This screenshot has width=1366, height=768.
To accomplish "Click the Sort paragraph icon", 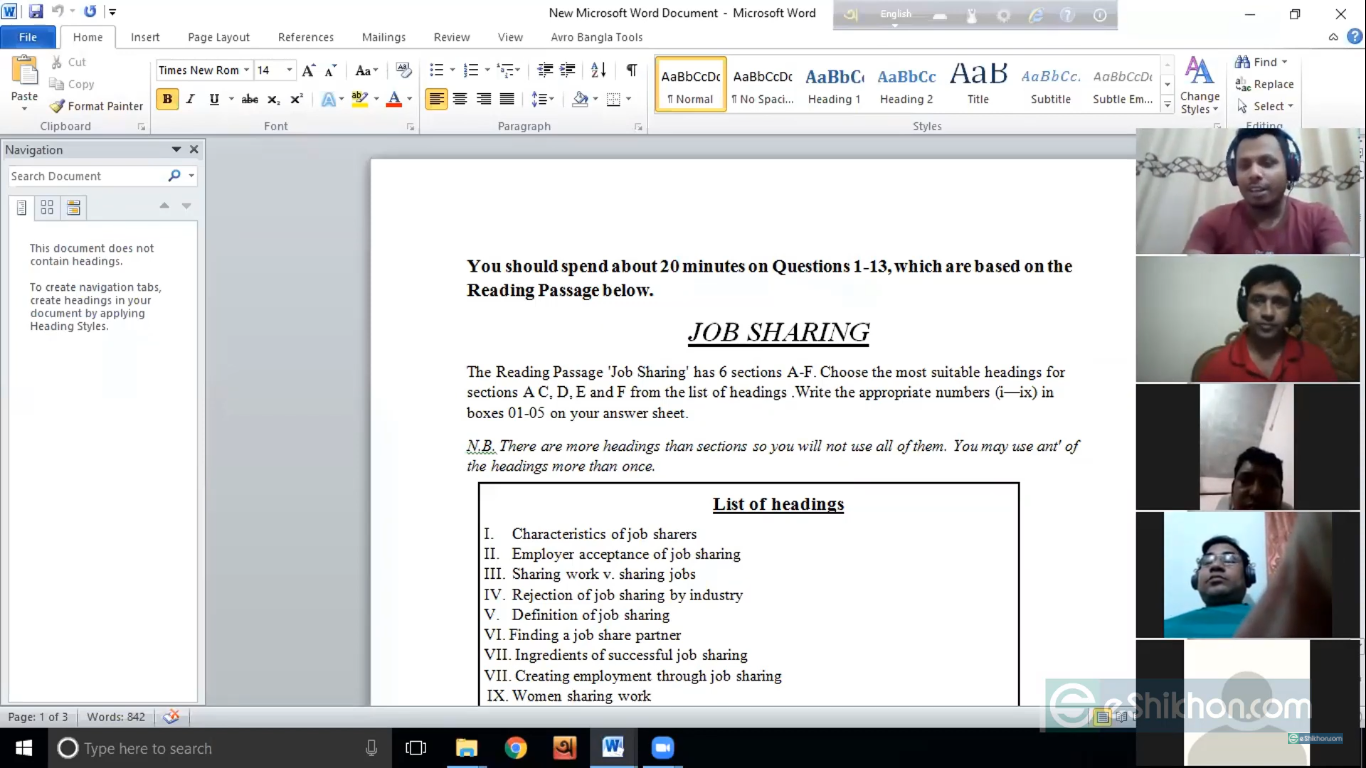I will pos(598,70).
